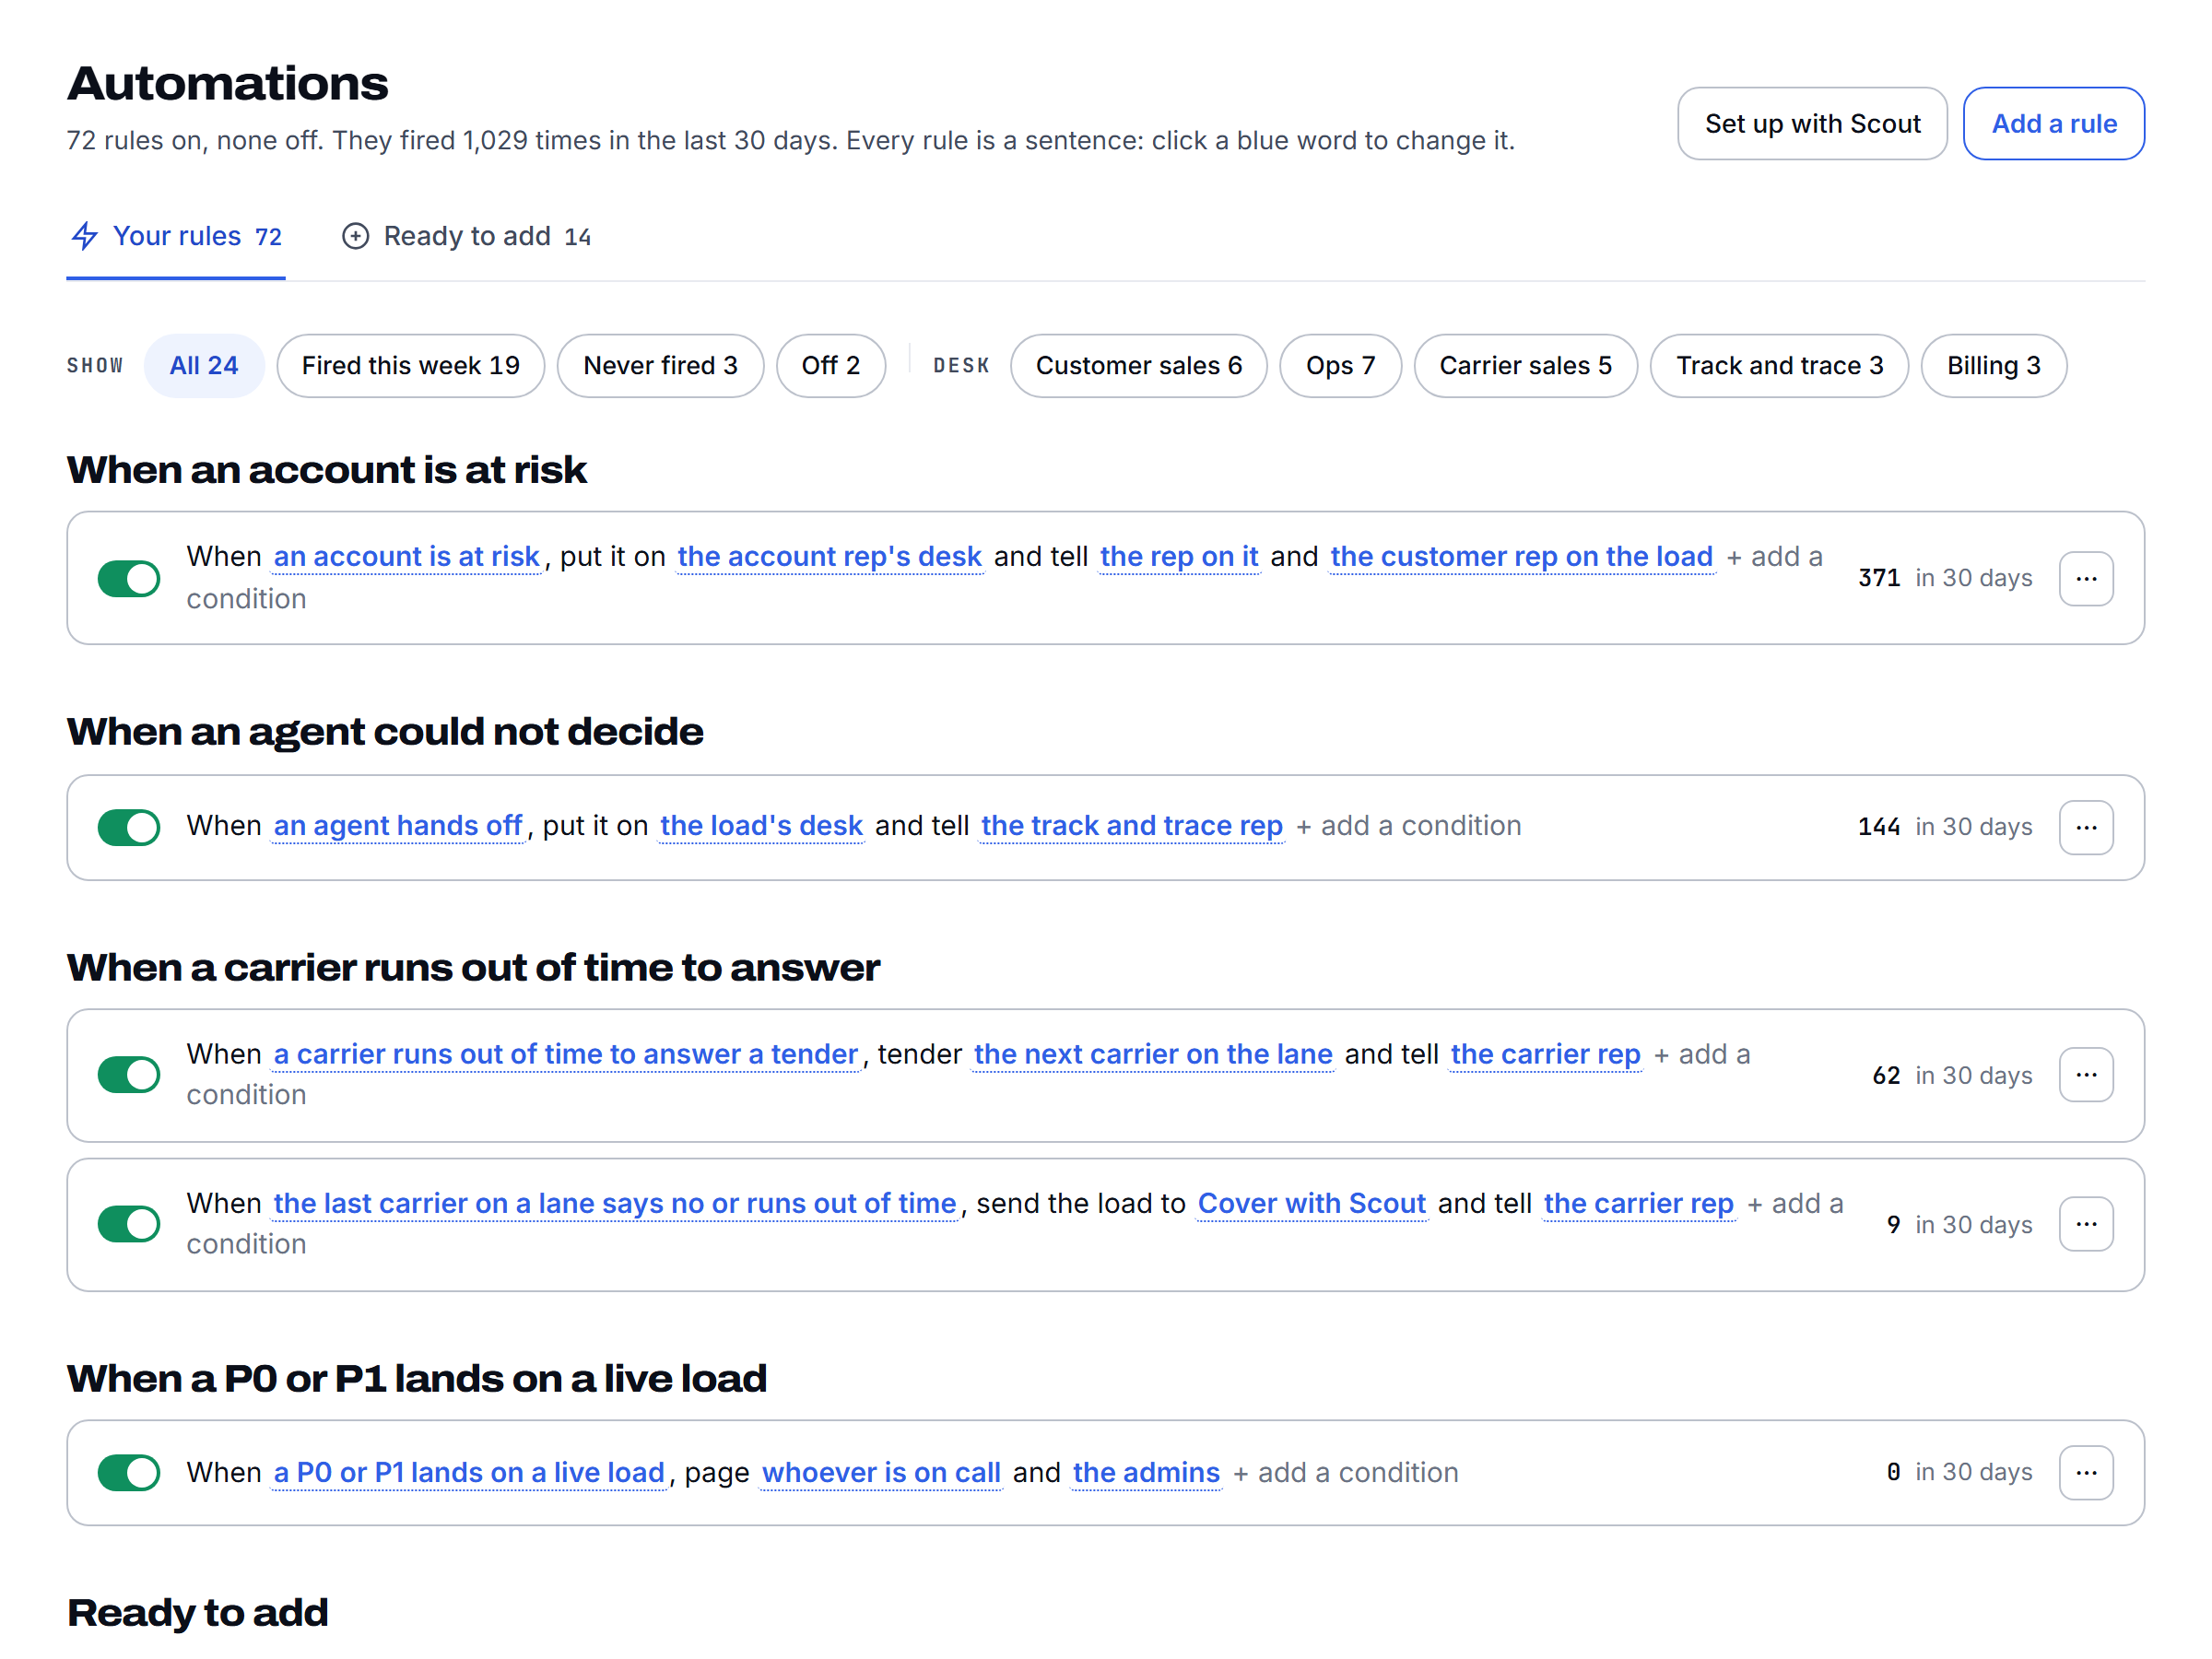
Task: Filter by Billing 3 desk
Action: (x=1993, y=366)
